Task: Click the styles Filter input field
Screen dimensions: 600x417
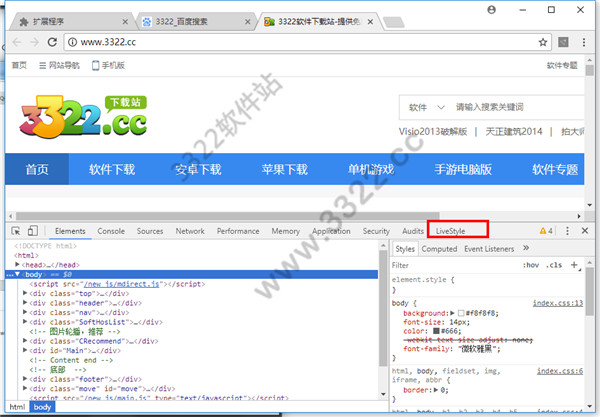Action: point(455,265)
